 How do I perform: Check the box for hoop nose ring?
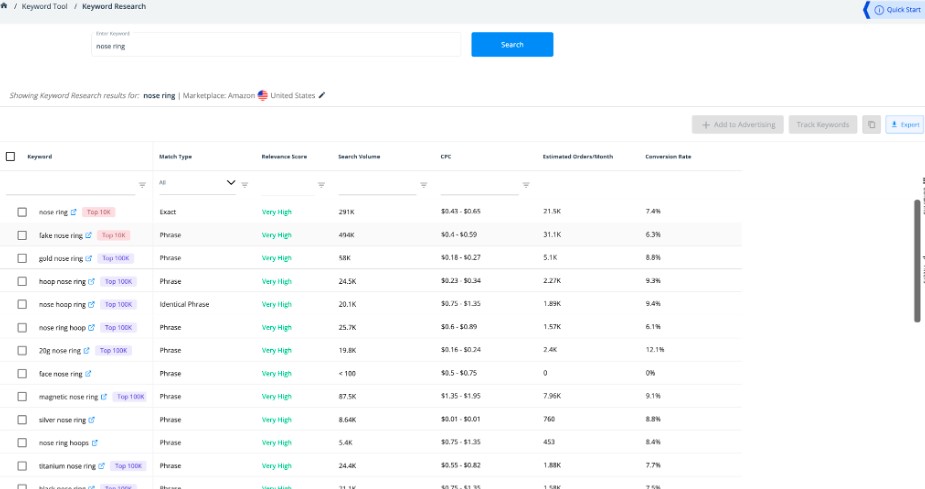[22, 281]
